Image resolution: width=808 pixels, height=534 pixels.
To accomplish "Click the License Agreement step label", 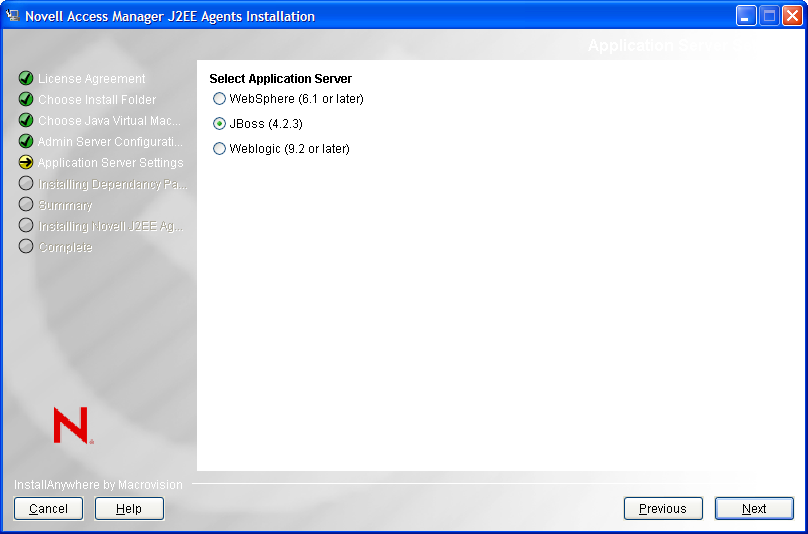I will coord(92,79).
